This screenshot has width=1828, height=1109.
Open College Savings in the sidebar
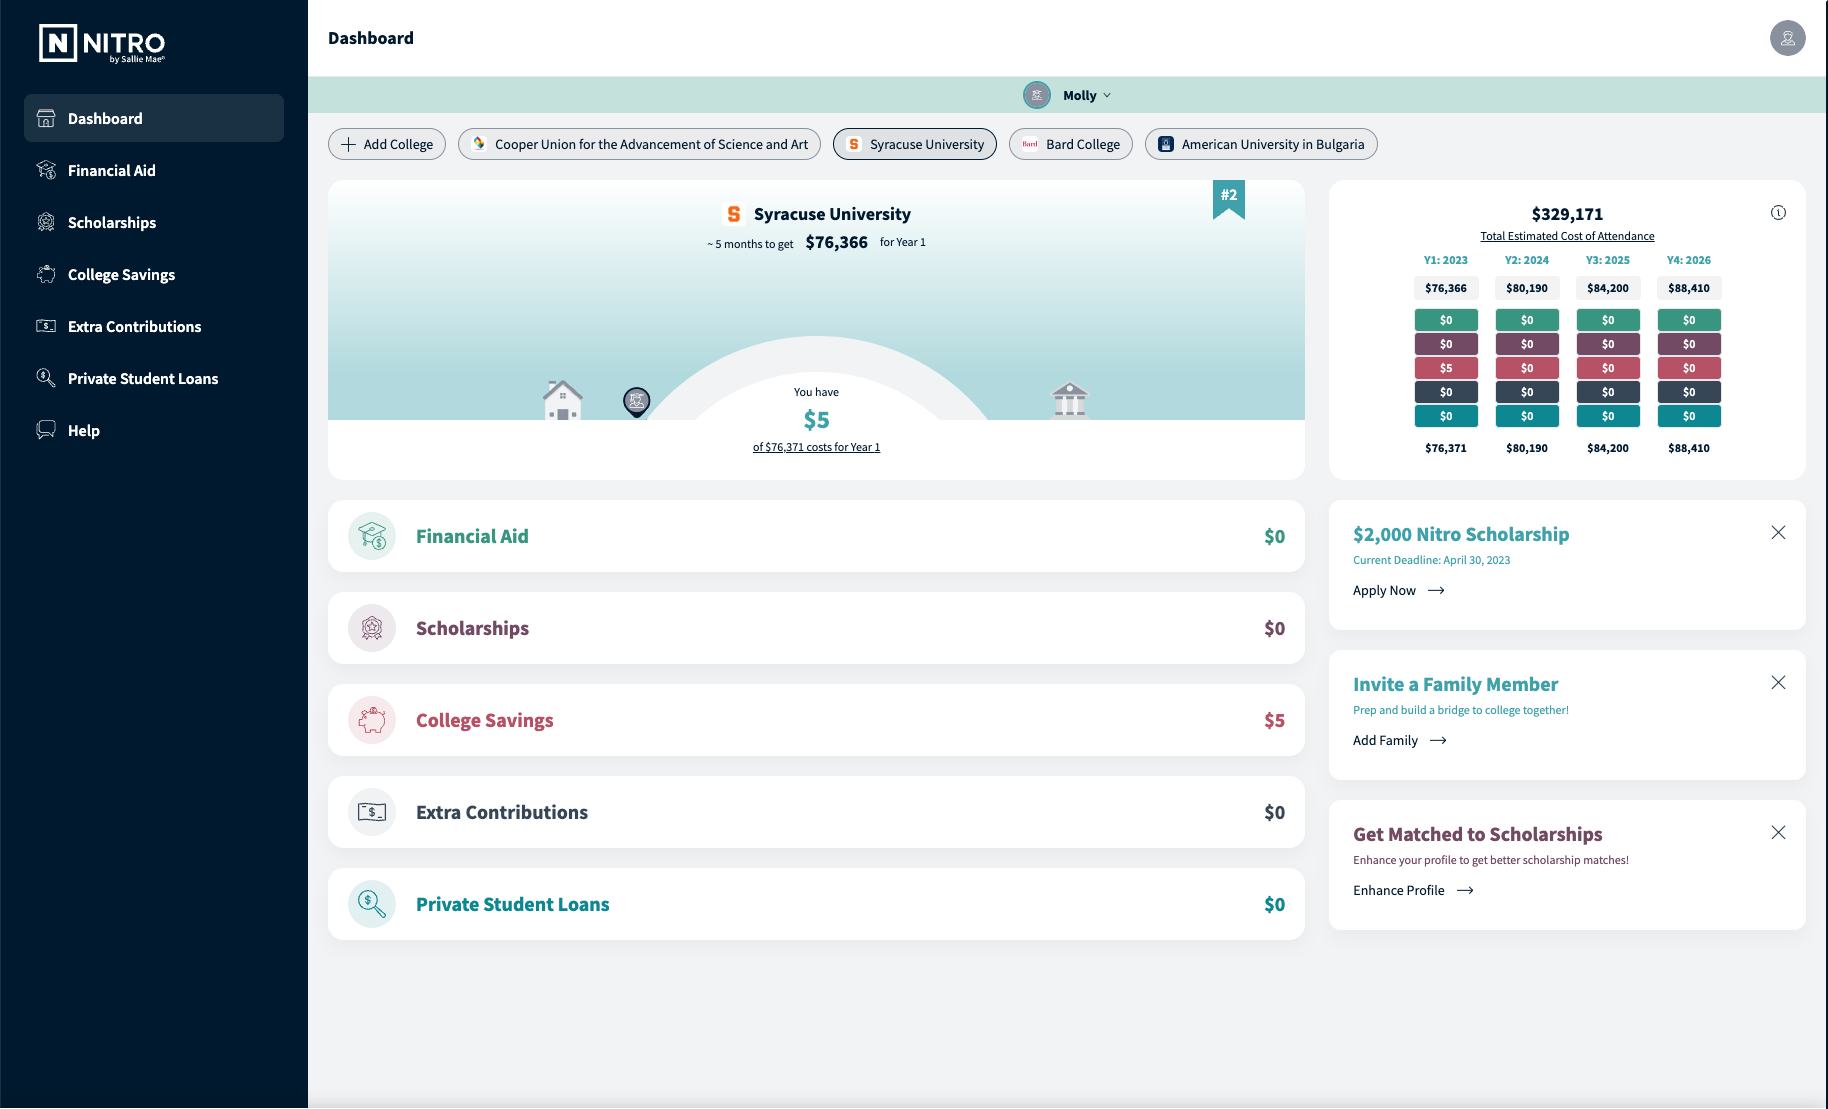[x=154, y=274]
